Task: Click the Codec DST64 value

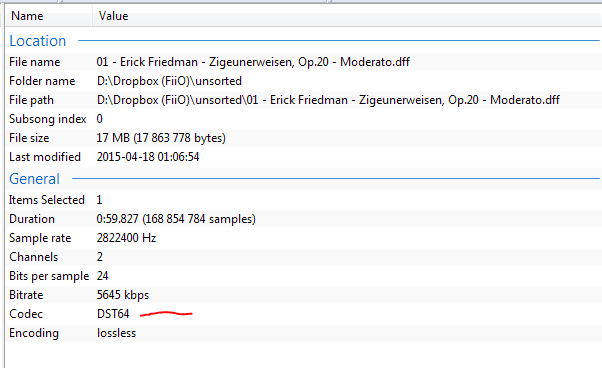Action: pyautogui.click(x=113, y=314)
